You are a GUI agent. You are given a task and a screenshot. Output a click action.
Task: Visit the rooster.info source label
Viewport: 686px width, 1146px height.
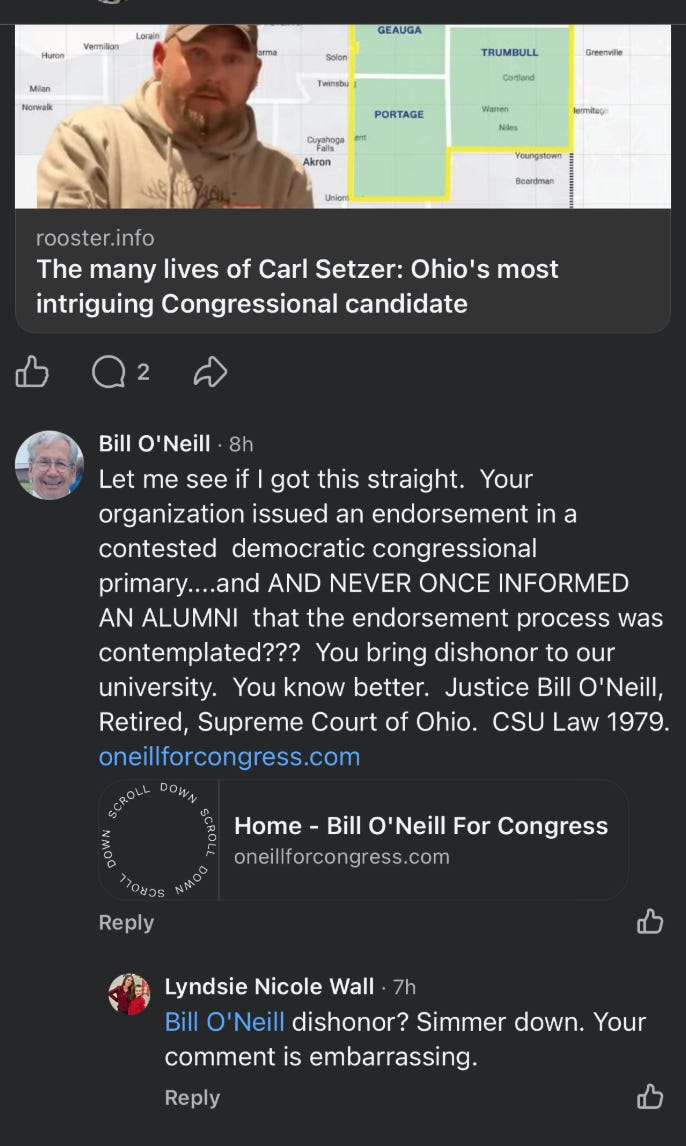tap(95, 238)
